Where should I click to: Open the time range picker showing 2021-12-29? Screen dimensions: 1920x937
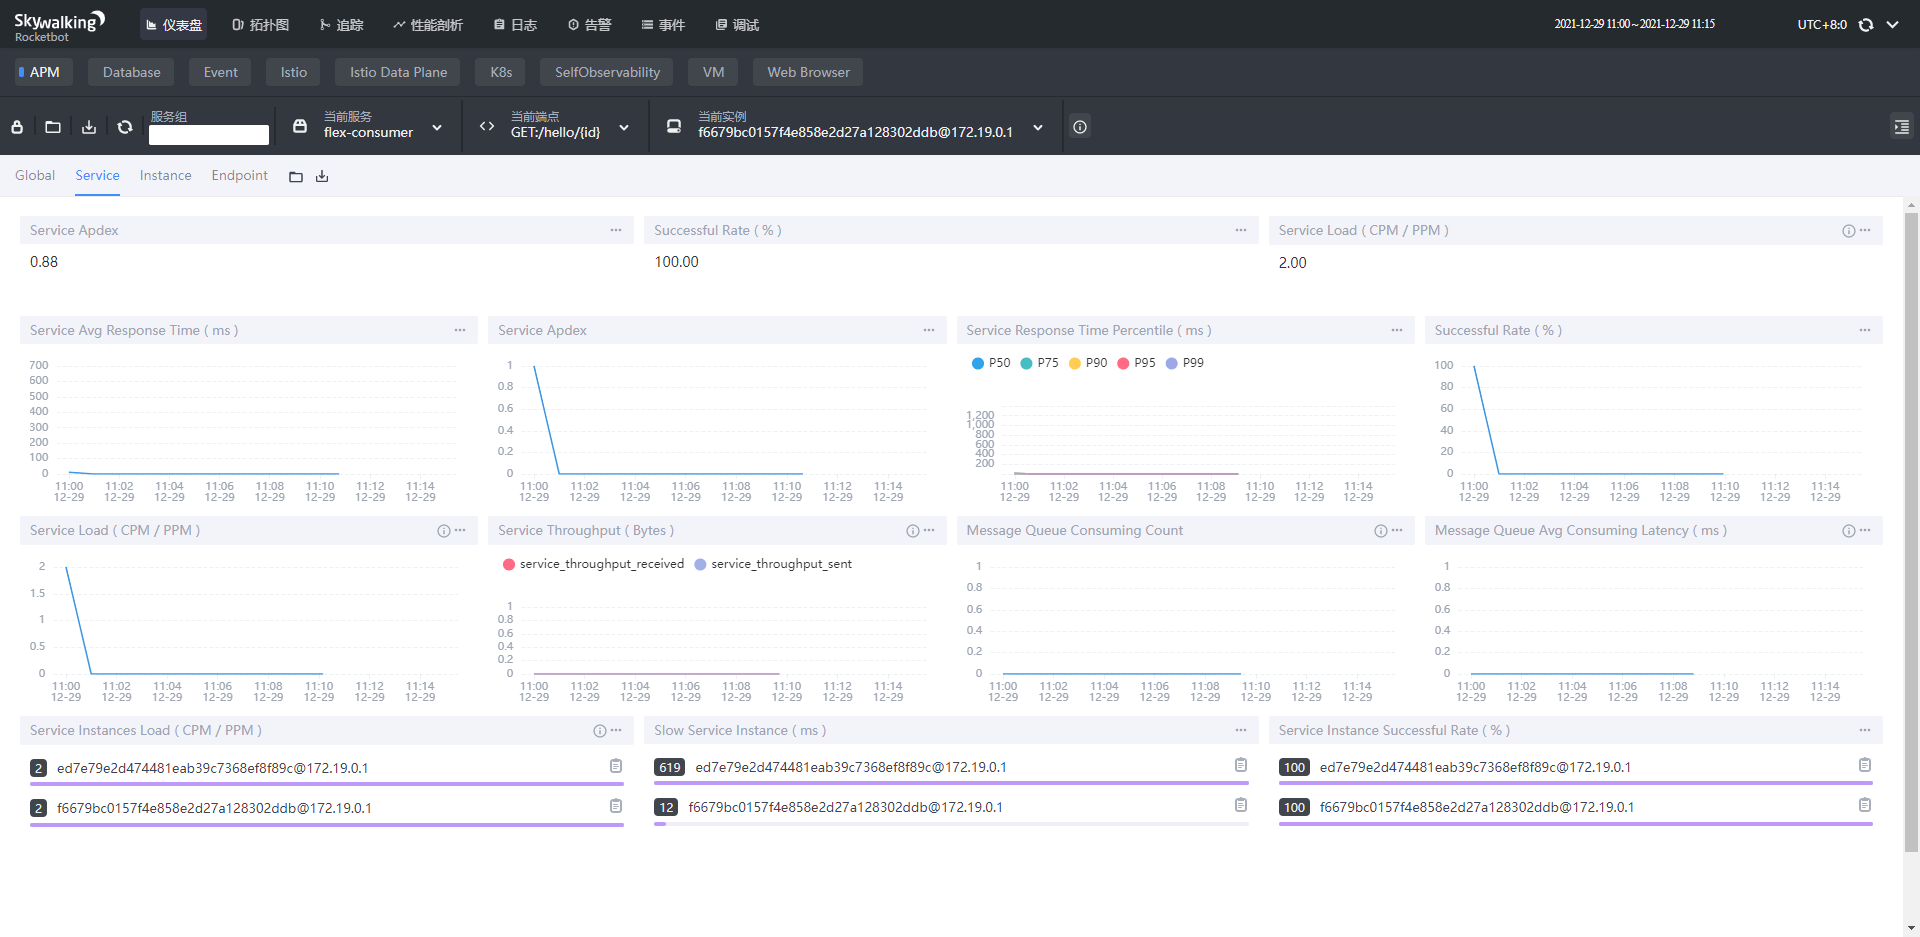1634,24
